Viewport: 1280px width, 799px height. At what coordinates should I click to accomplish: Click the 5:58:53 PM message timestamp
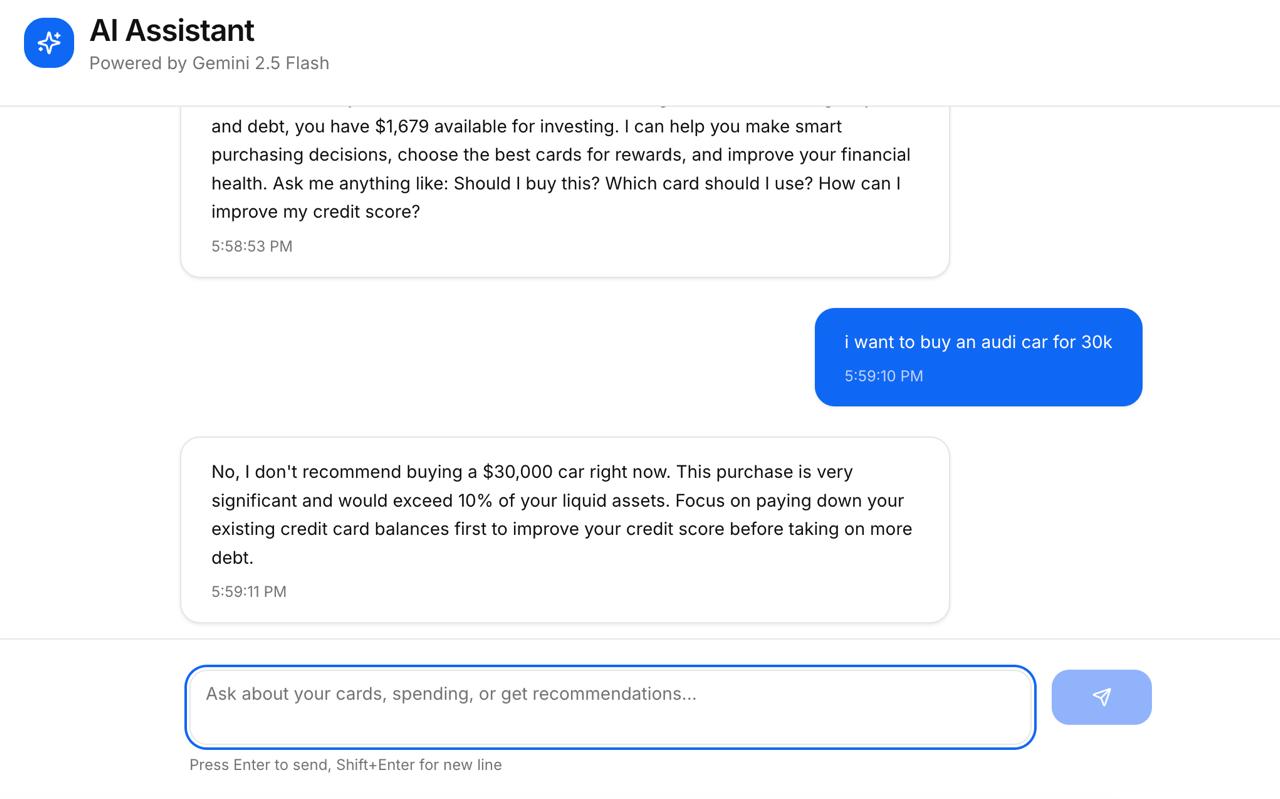(252, 246)
